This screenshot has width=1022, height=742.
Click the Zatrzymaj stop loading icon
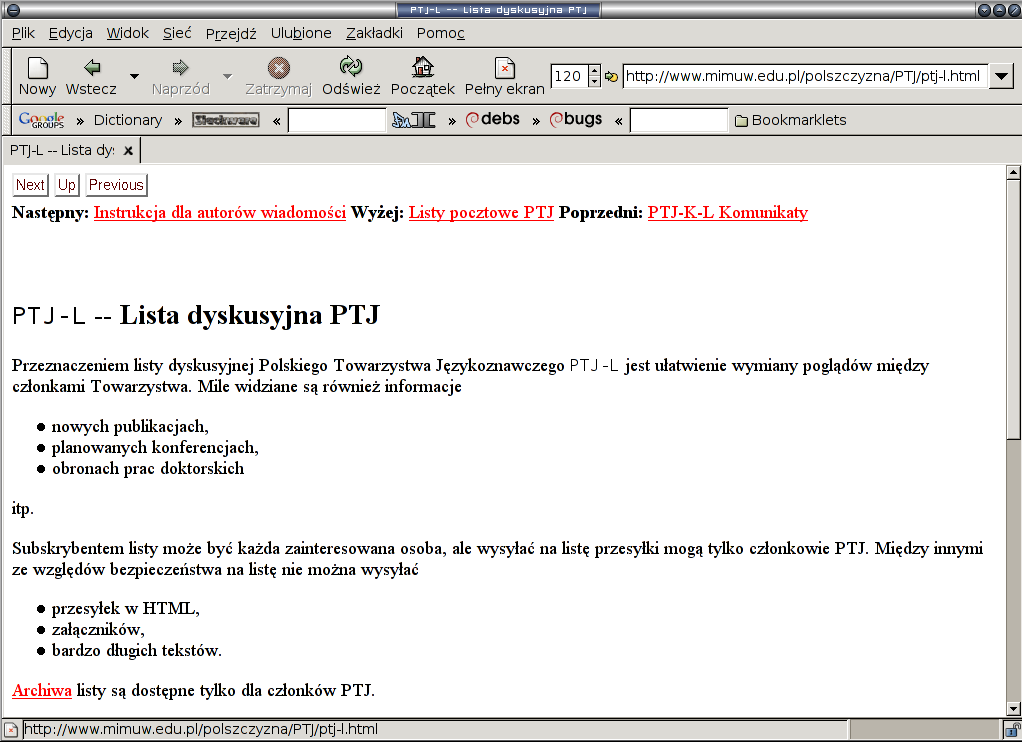point(278,68)
